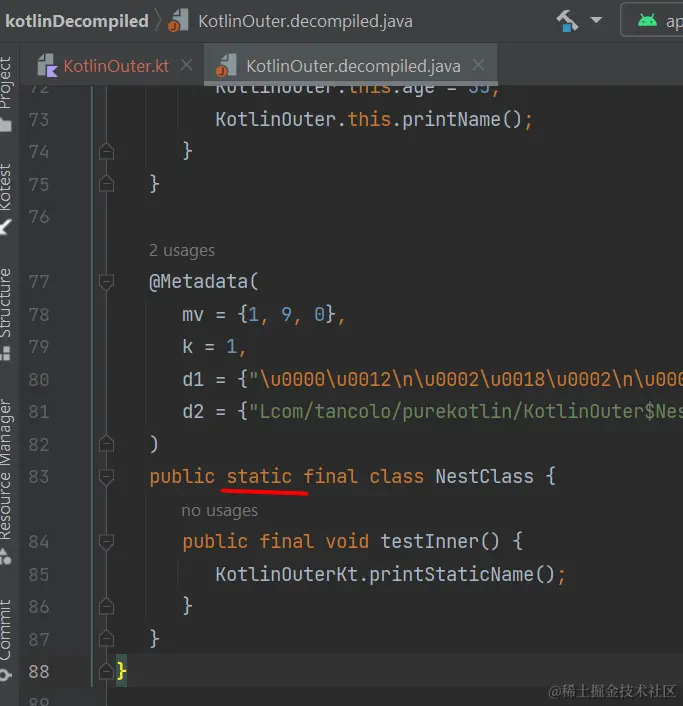683x706 pixels.
Task: Click the 'mv' metadata field
Action: pyautogui.click(x=193, y=315)
